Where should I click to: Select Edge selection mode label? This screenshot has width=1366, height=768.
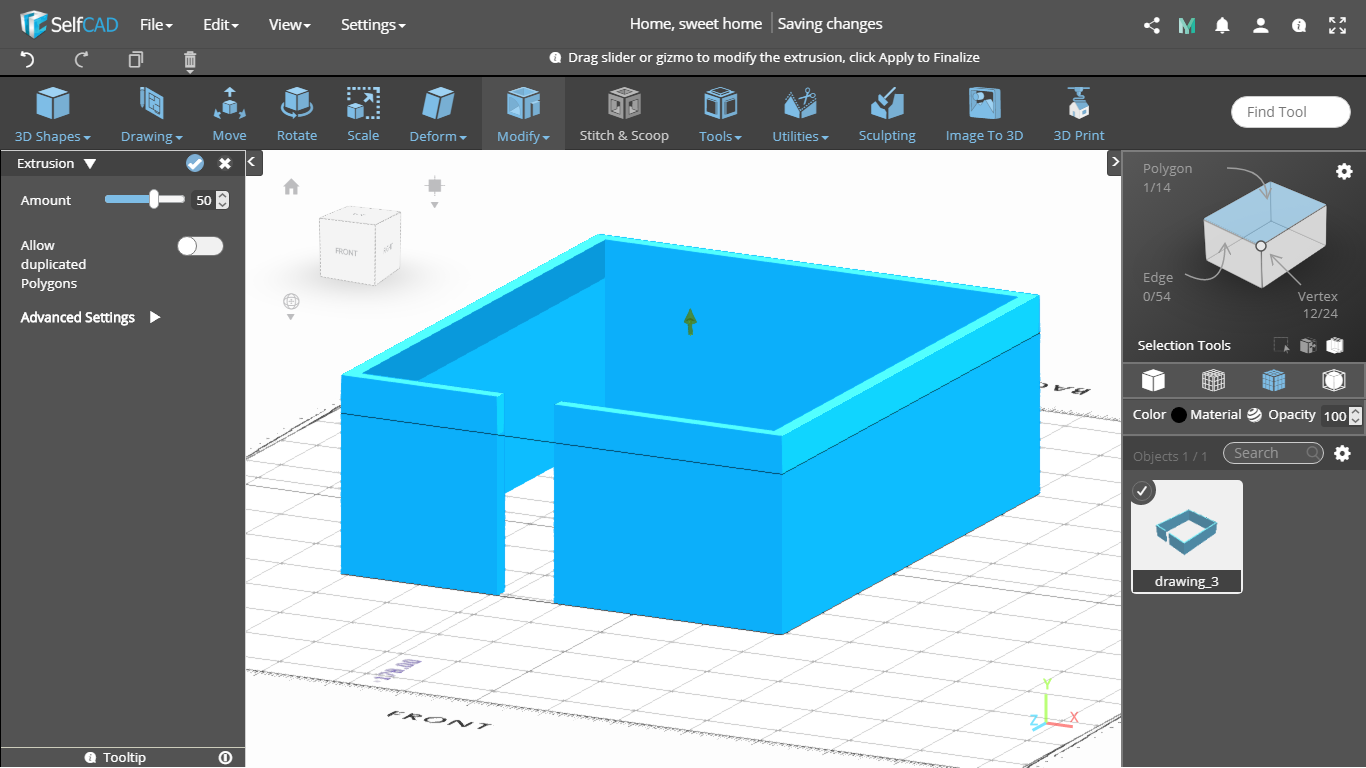point(1157,278)
